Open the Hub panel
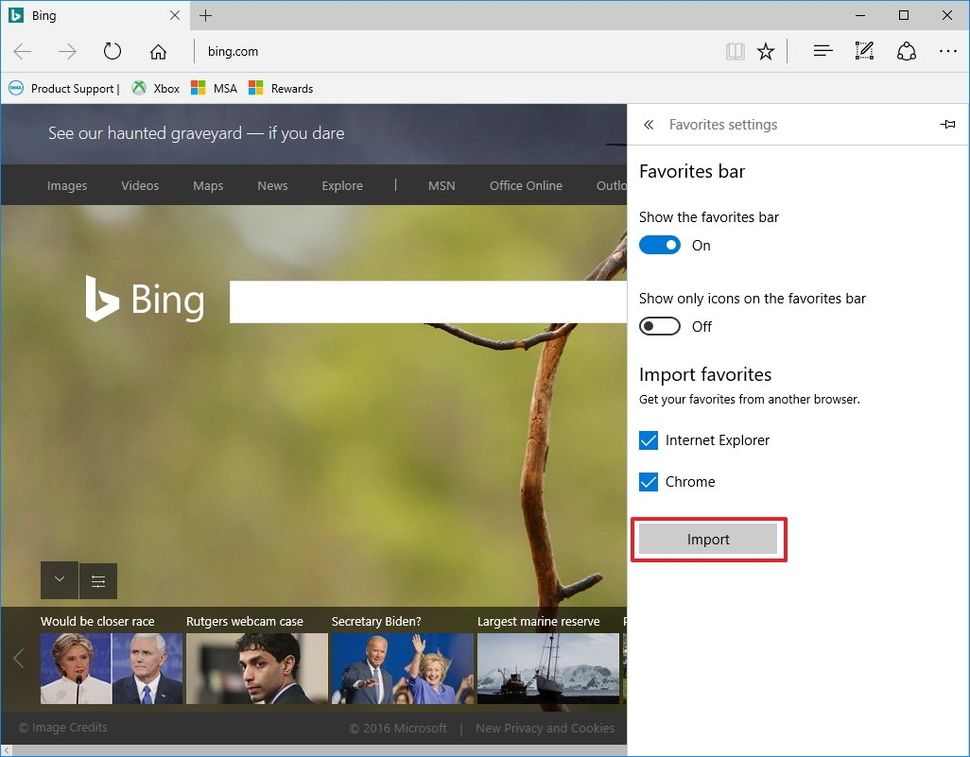Image resolution: width=970 pixels, height=757 pixels. tap(822, 50)
